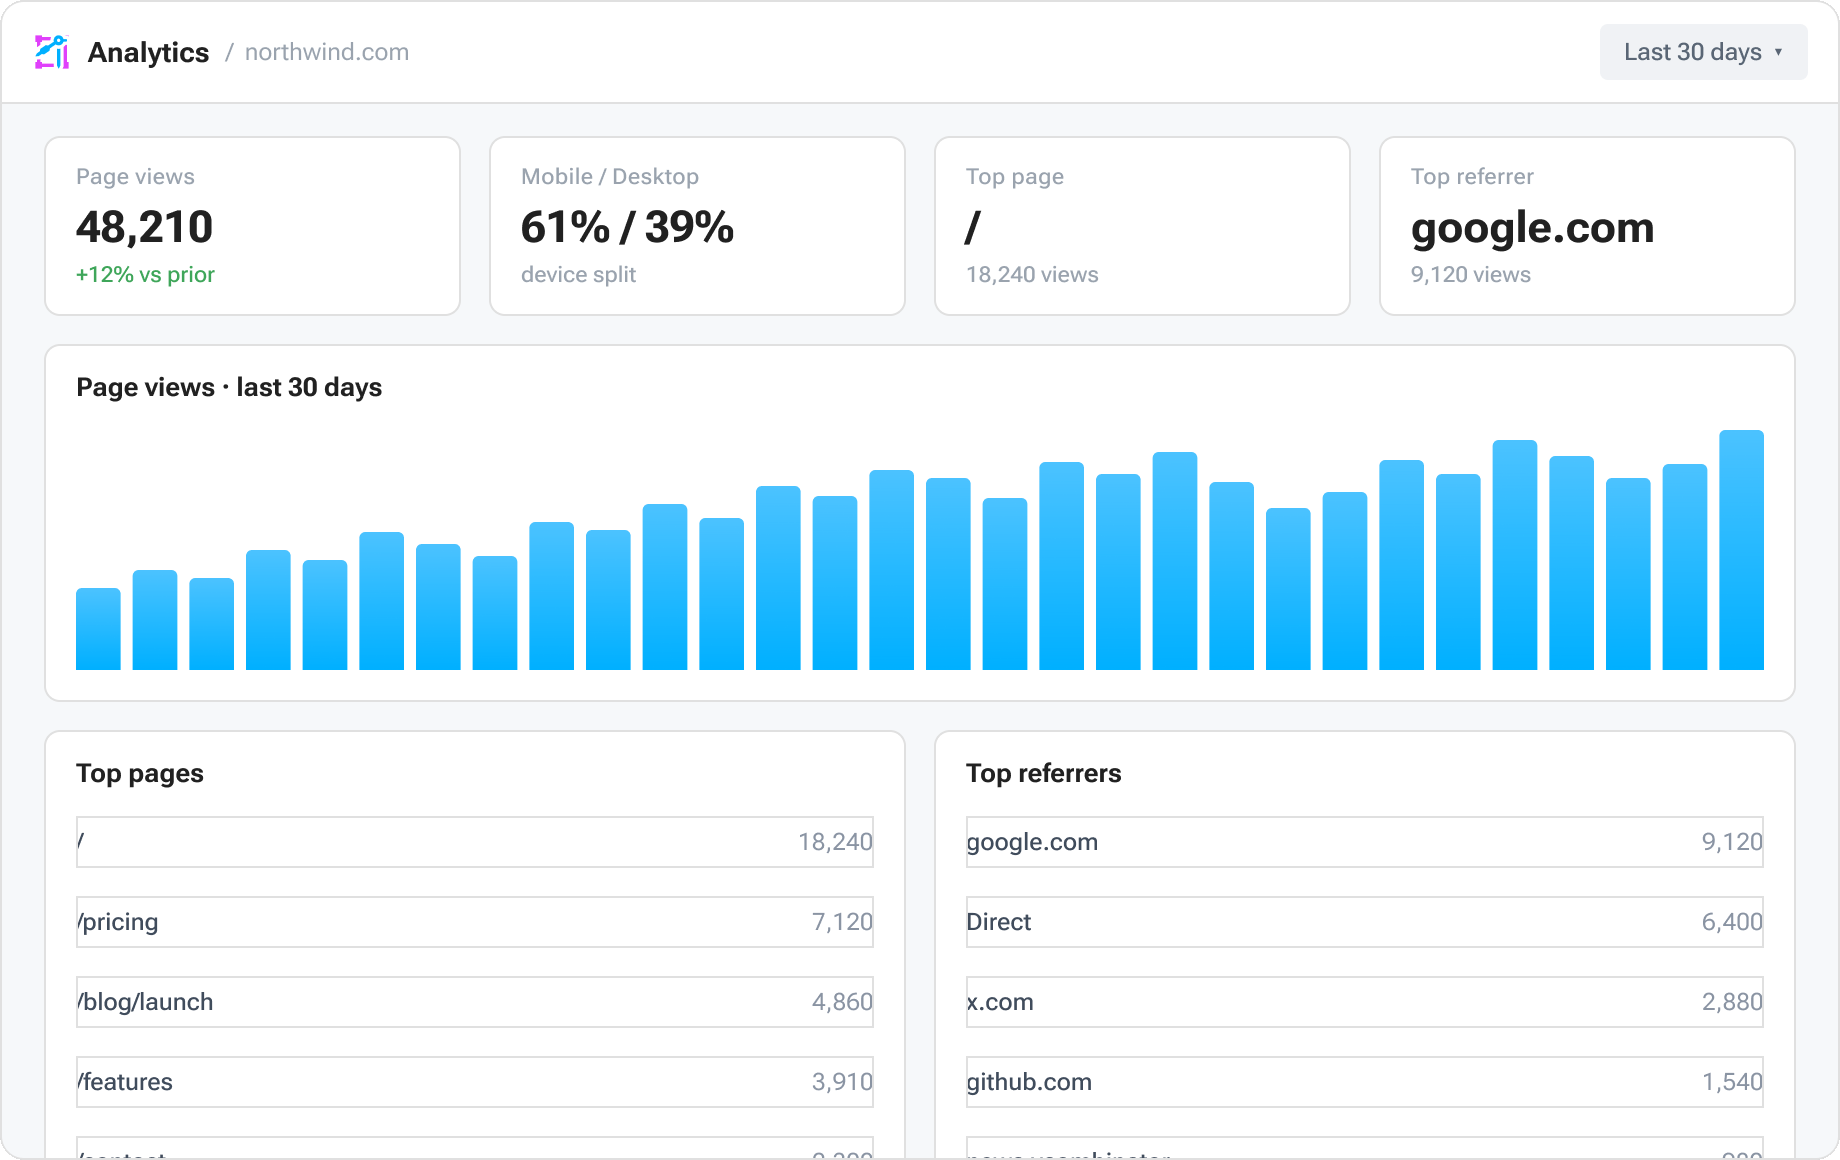Select the Direct referrer row
This screenshot has width=1840, height=1160.
click(1365, 922)
